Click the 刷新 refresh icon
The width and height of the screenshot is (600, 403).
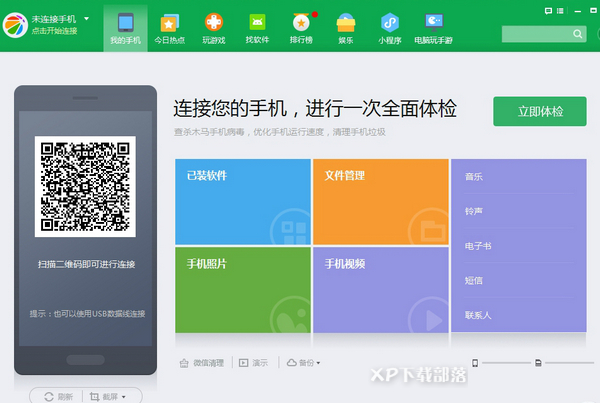click(49, 397)
